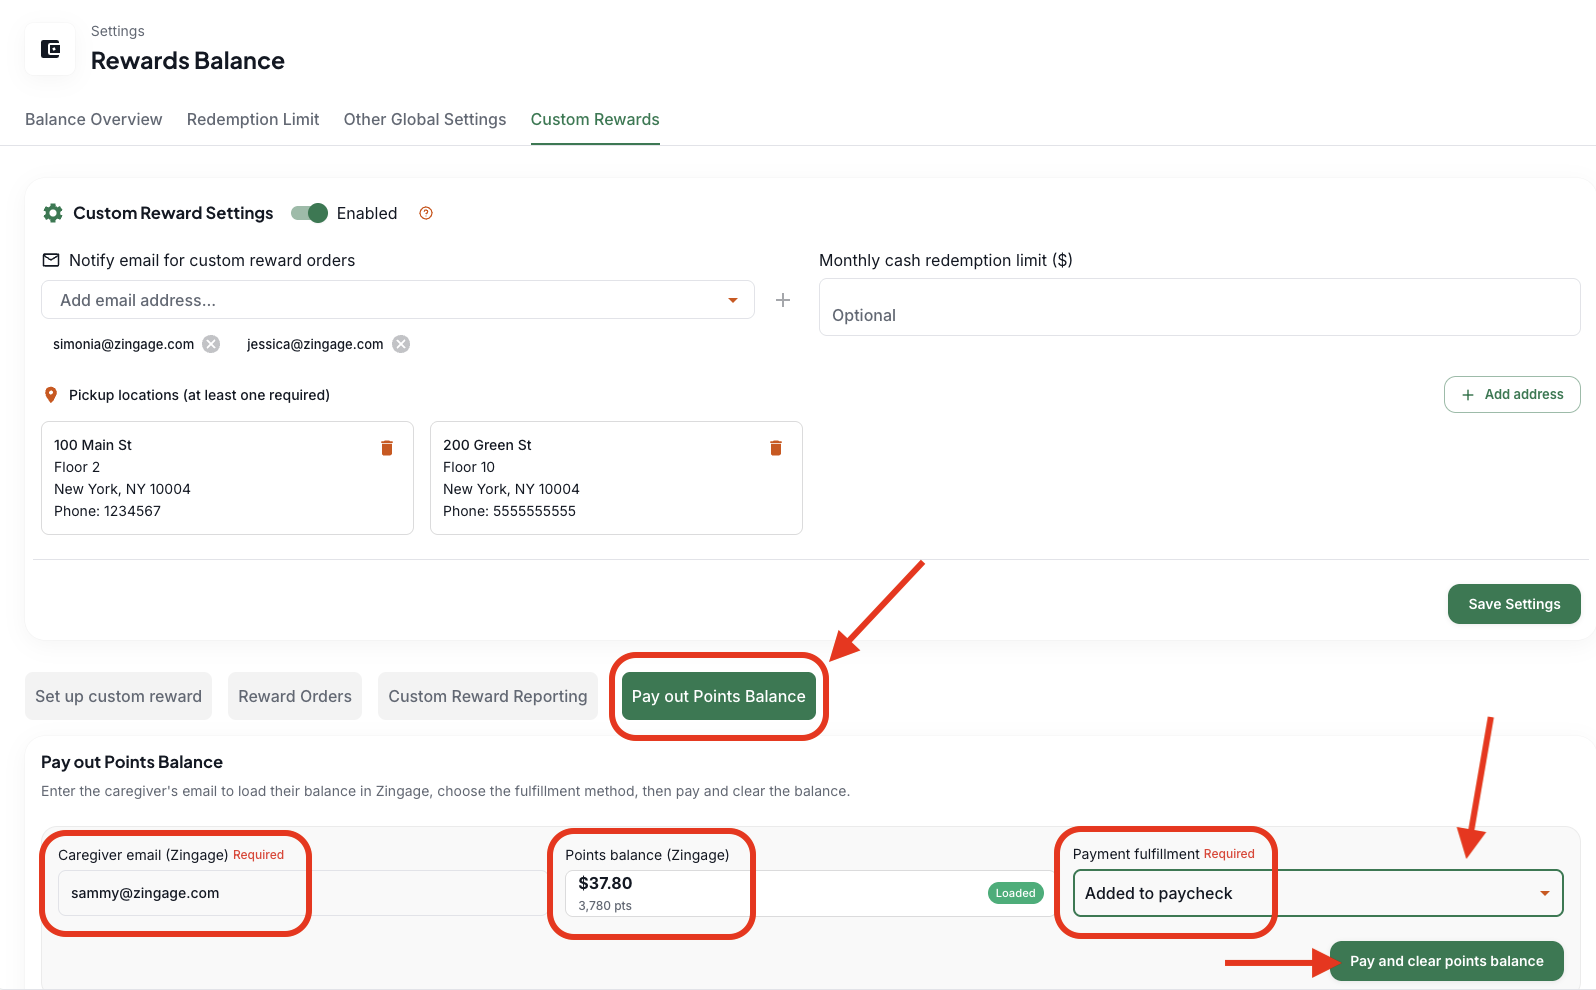Click the pickup locations map pin icon
The height and width of the screenshot is (990, 1596).
(51, 395)
